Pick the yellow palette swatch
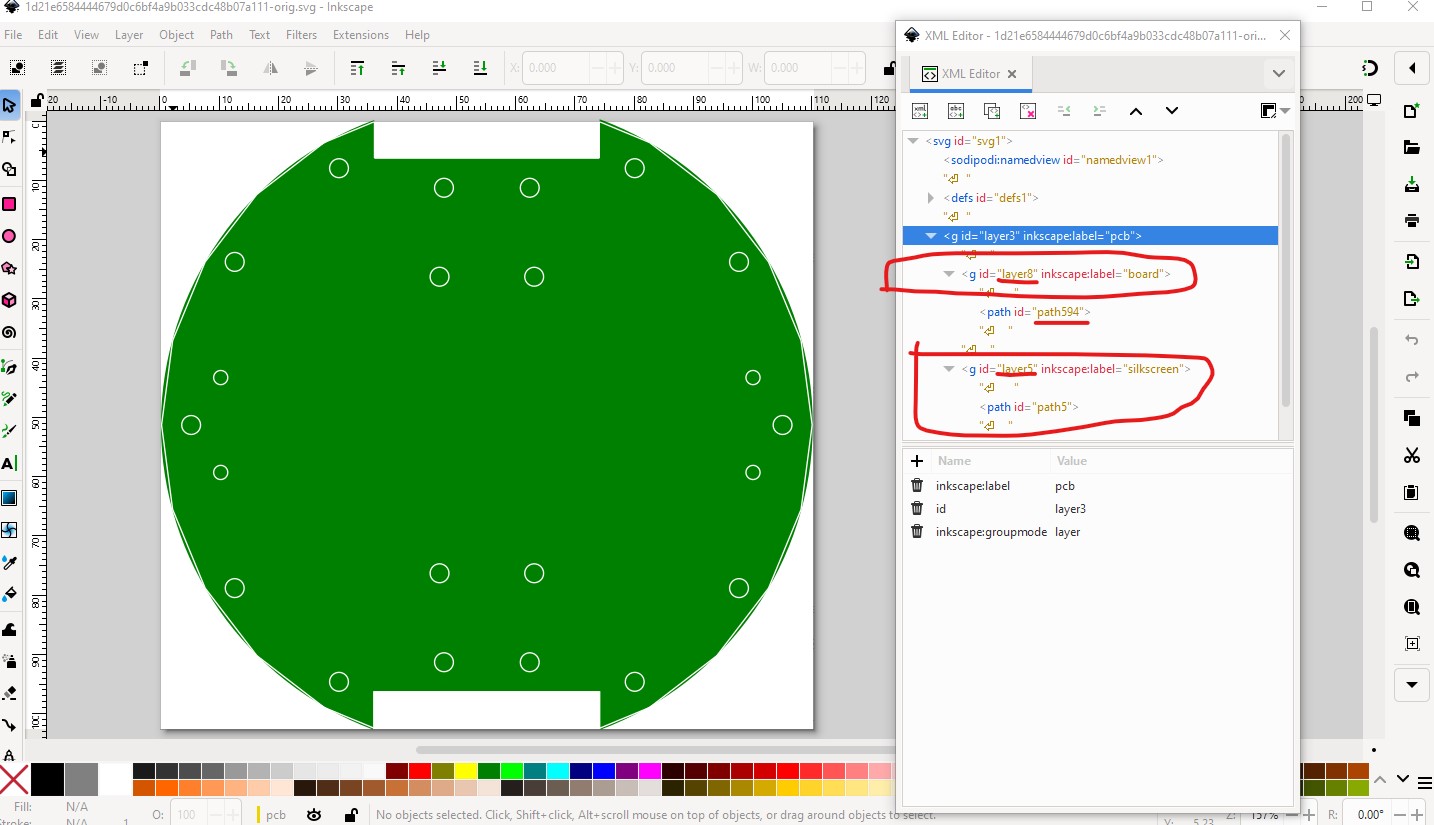This screenshot has height=825, width=1434. point(464,771)
